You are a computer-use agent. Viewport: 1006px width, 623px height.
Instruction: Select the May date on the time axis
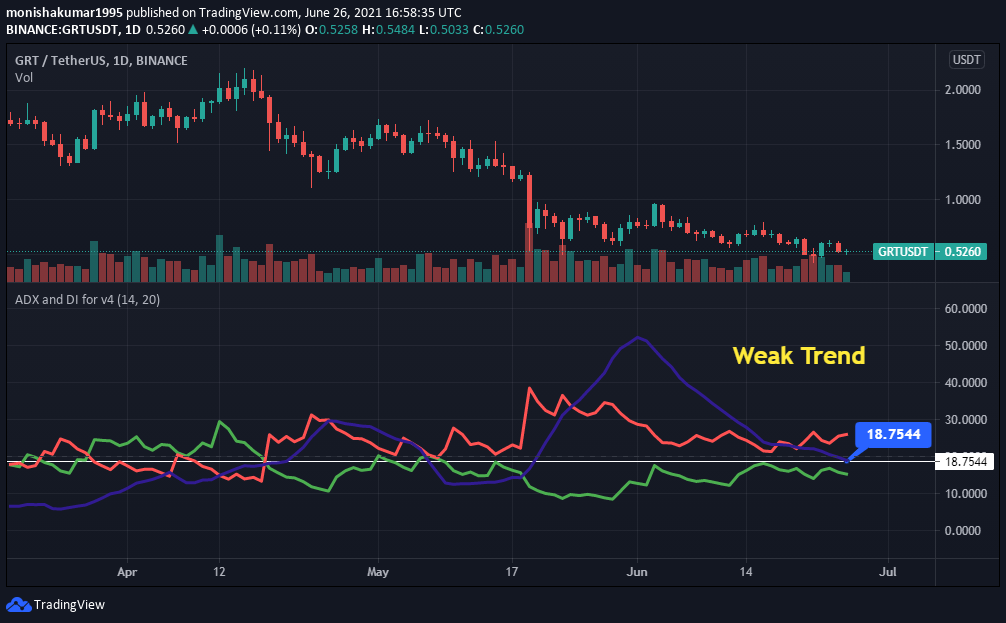click(x=378, y=571)
